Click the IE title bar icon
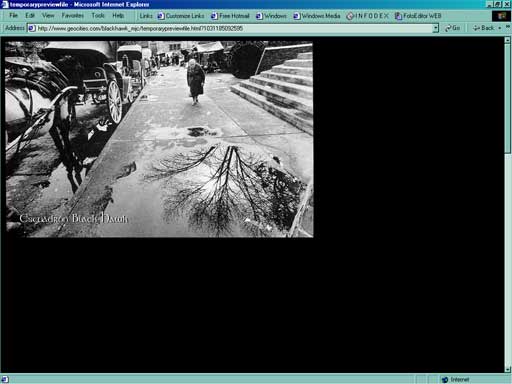This screenshot has height=384, width=512. (5, 4)
